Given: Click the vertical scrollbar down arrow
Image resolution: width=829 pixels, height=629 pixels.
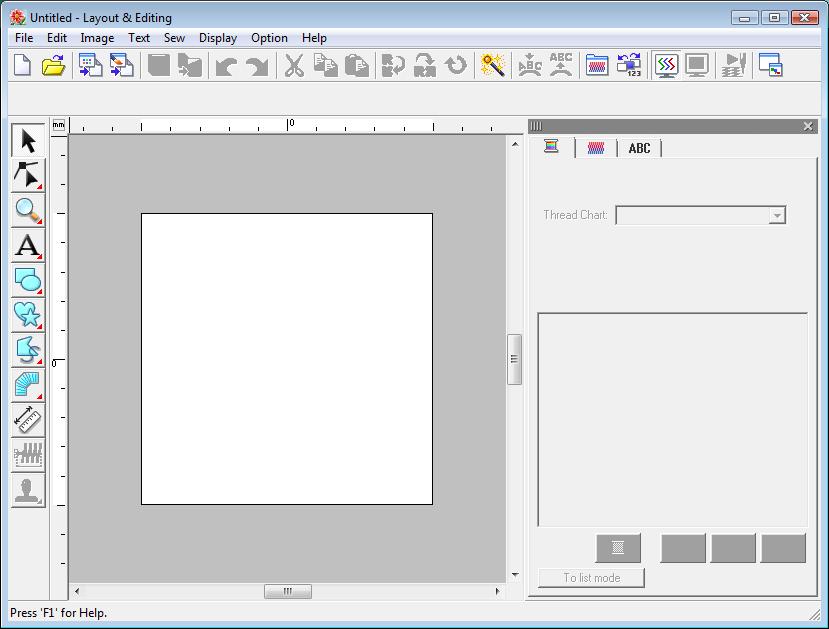Looking at the screenshot, I should click(x=515, y=575).
